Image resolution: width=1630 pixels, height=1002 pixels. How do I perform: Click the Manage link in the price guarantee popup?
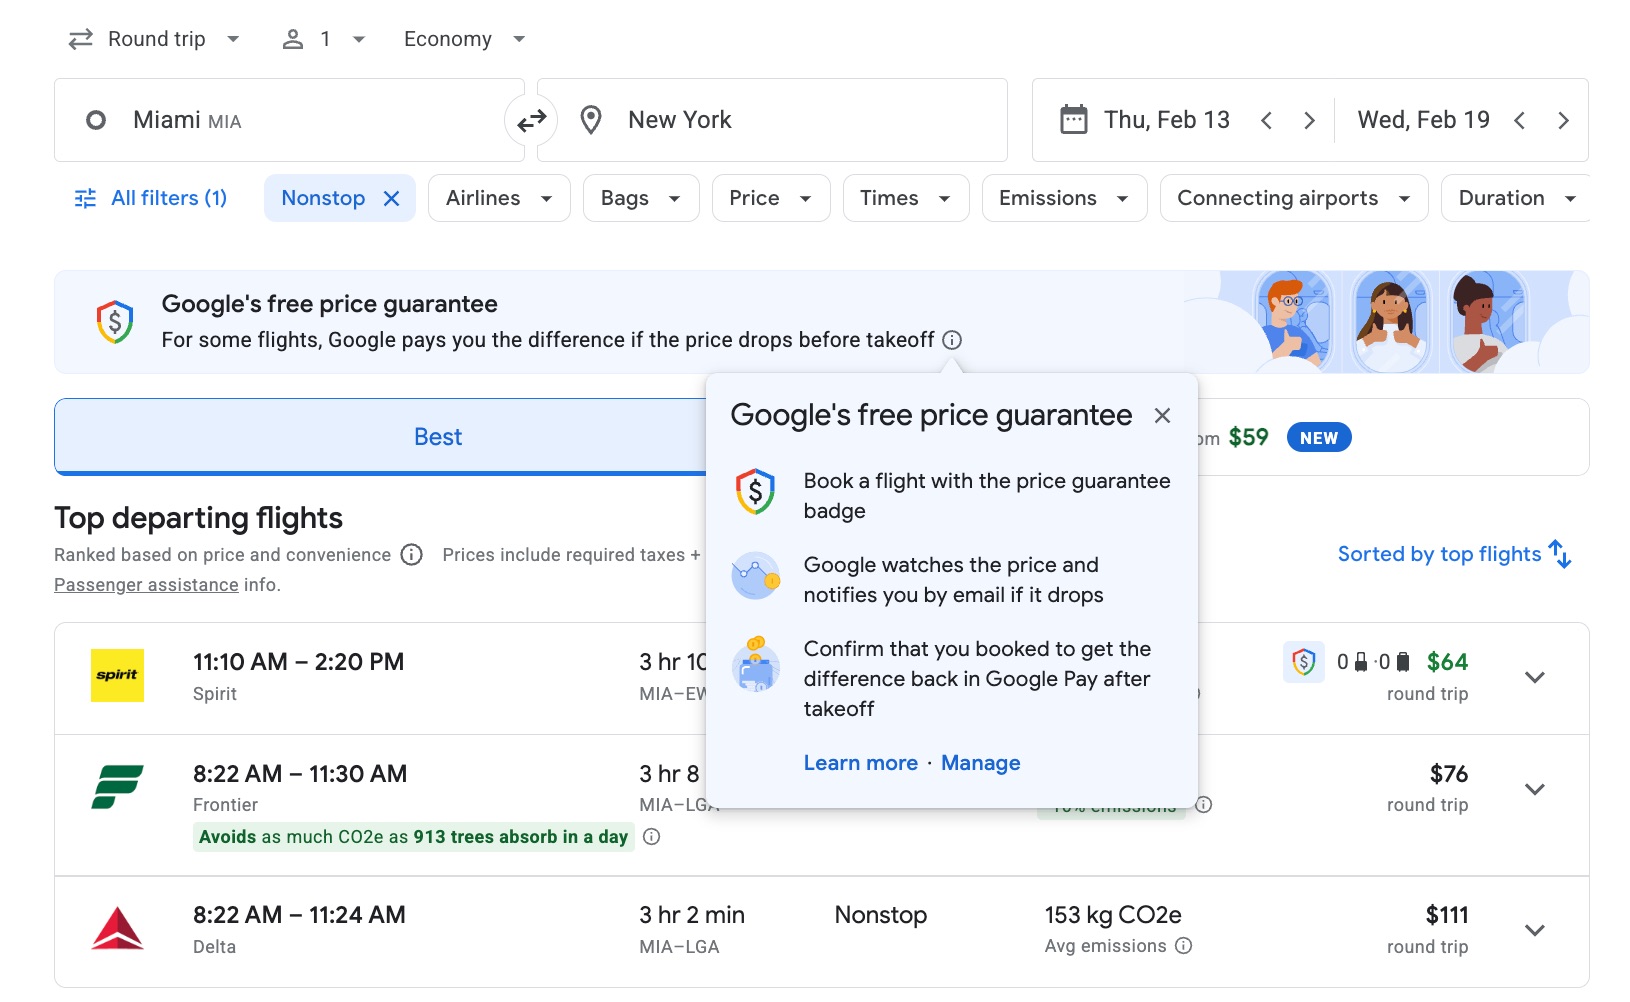click(x=979, y=762)
